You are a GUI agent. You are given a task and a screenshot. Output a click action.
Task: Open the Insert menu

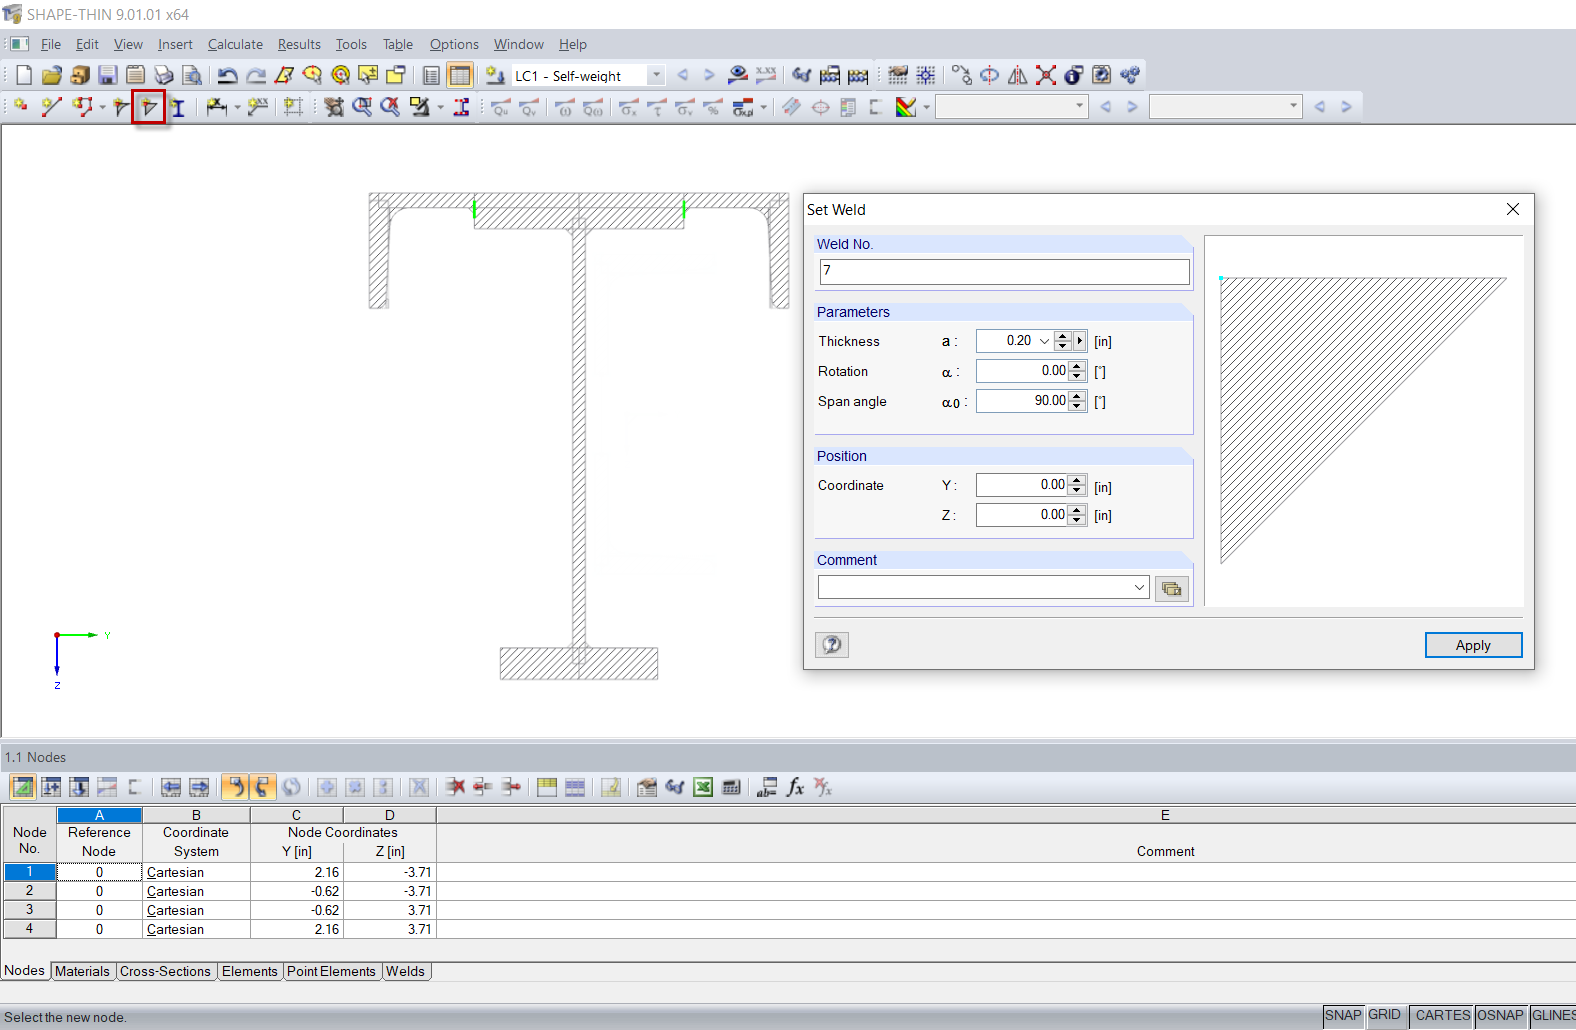175,44
